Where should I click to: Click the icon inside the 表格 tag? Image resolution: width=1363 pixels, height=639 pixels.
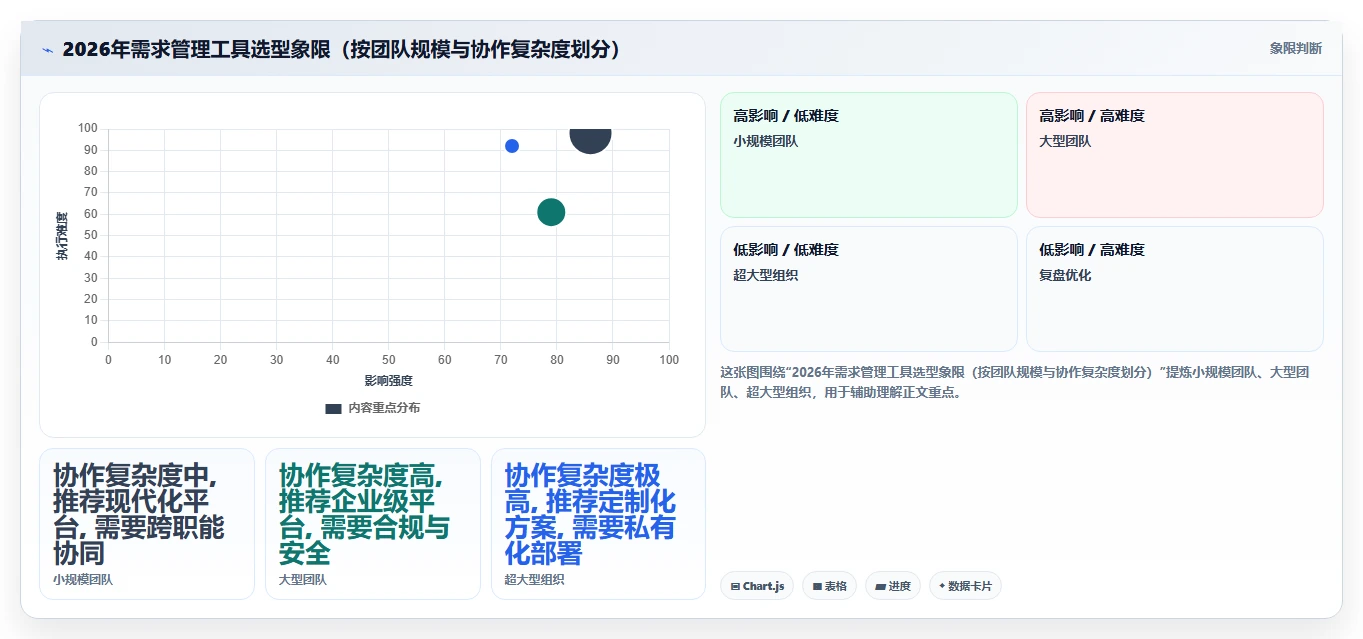817,587
